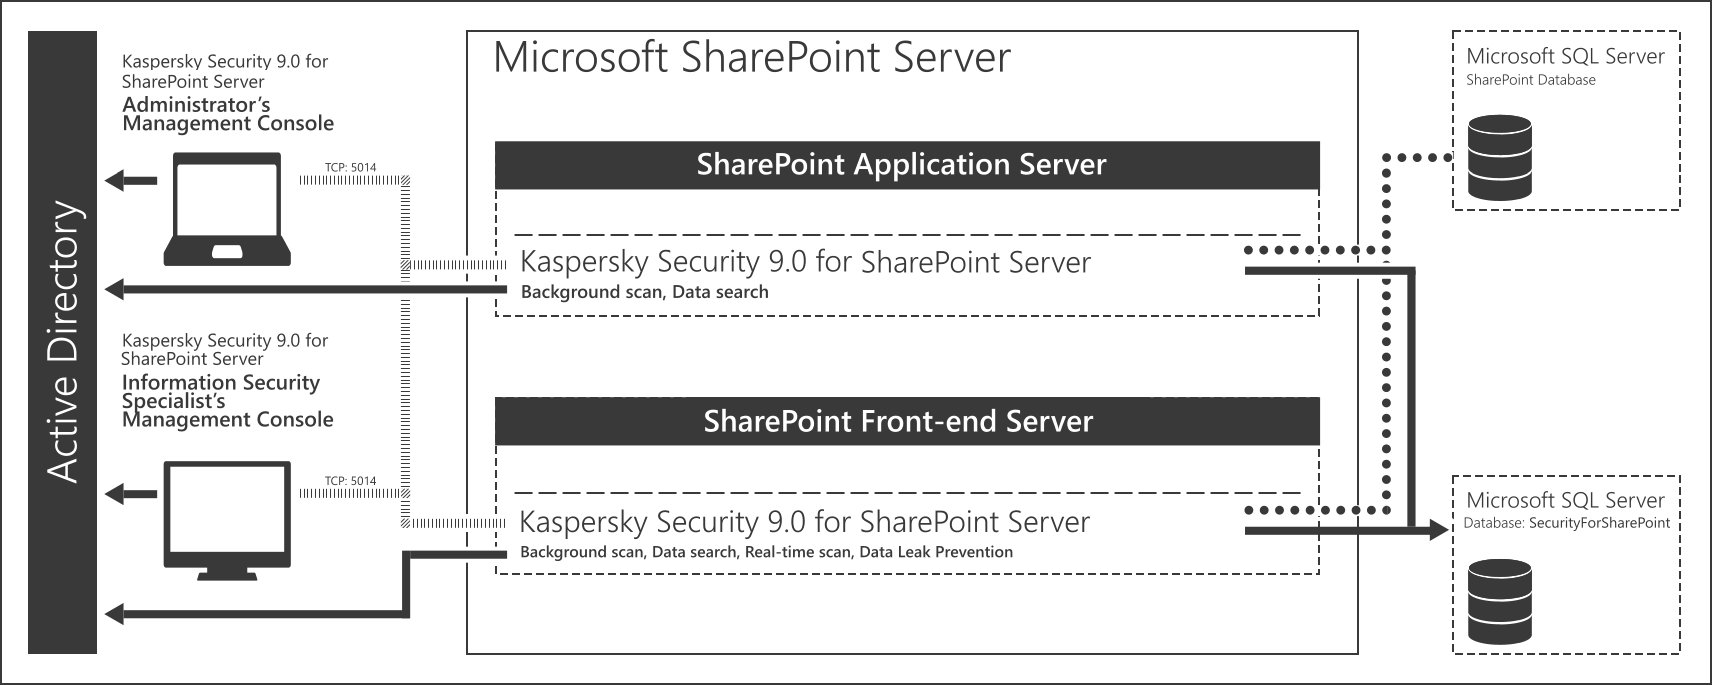1712x685 pixels.
Task: Click the "Database: SecurityForSharePoint" label
Action: 1566,523
